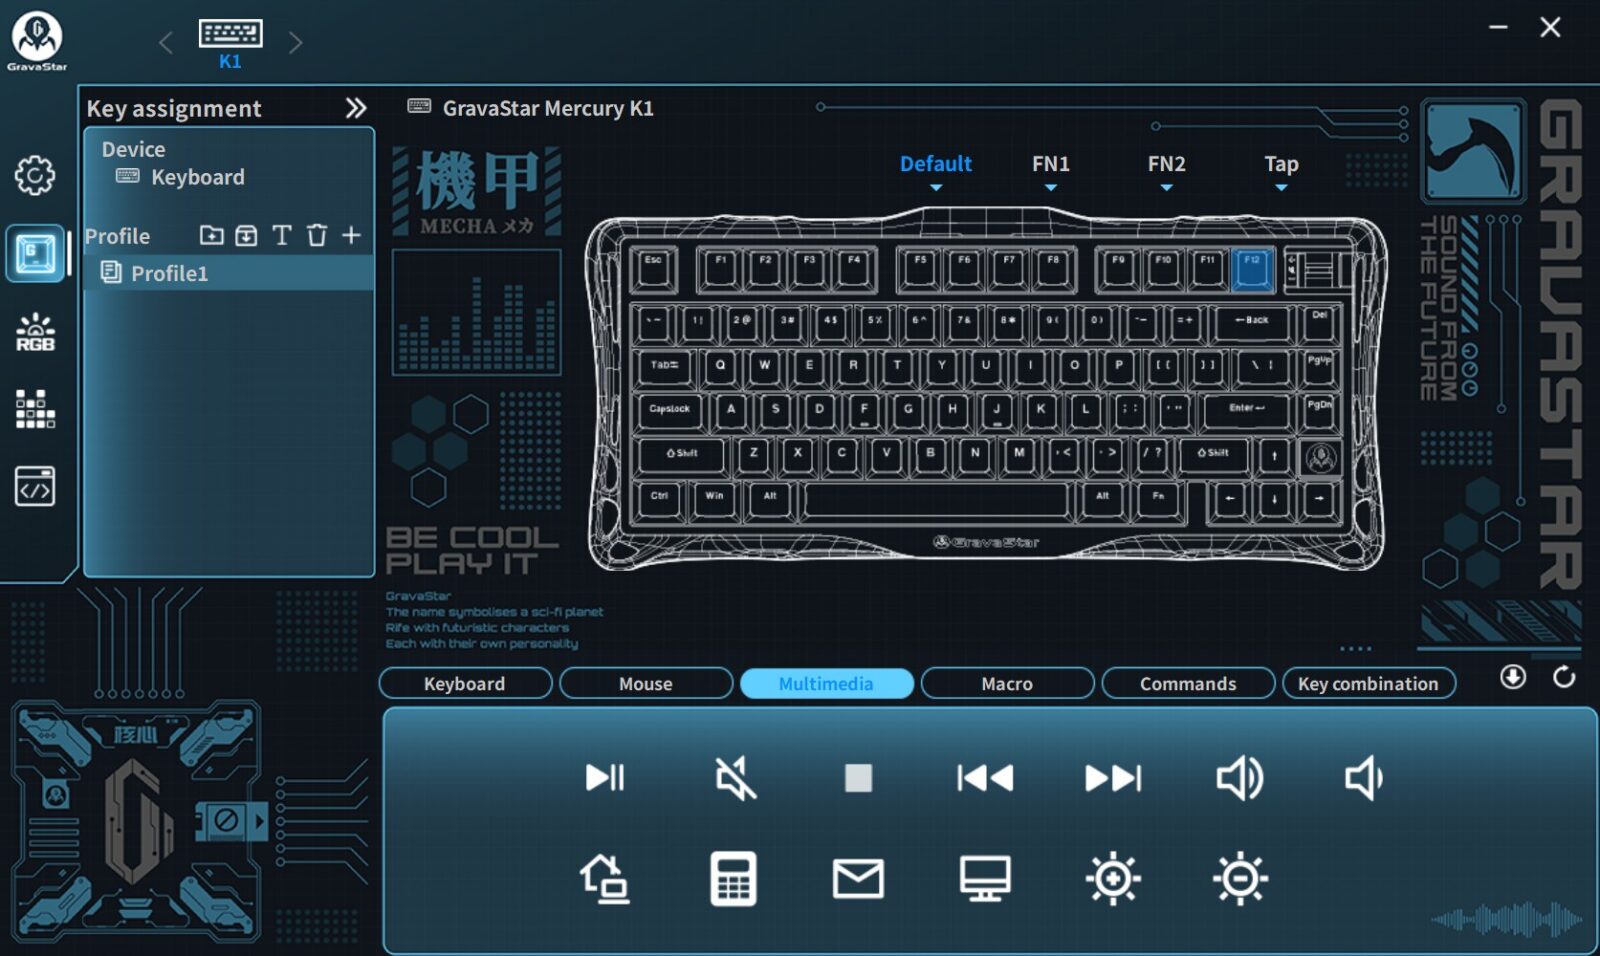
Task: Choose the email envelope multimedia icon
Action: (858, 879)
